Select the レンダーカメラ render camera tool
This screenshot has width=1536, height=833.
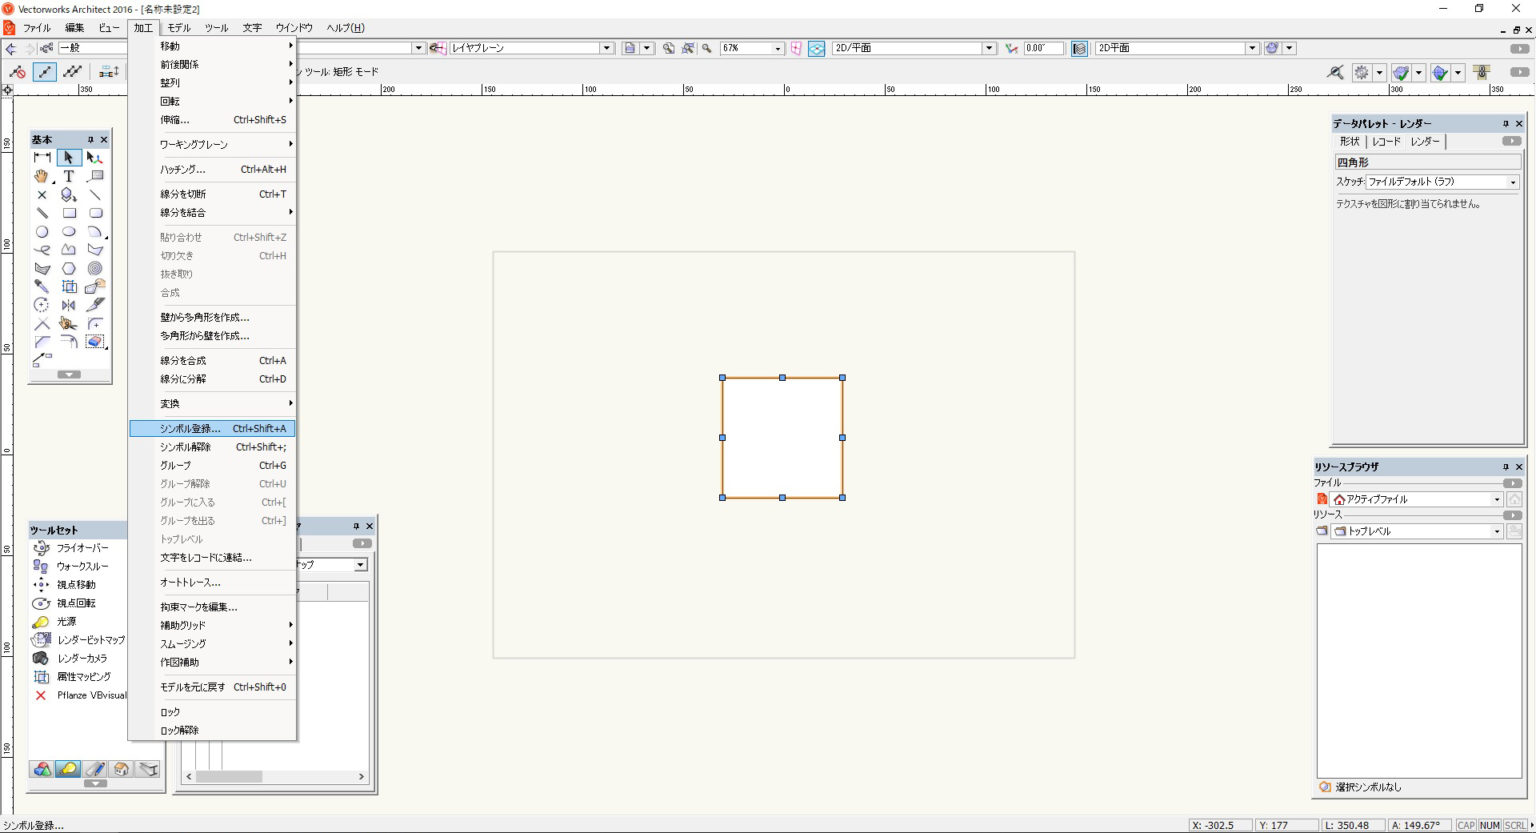pyautogui.click(x=80, y=657)
